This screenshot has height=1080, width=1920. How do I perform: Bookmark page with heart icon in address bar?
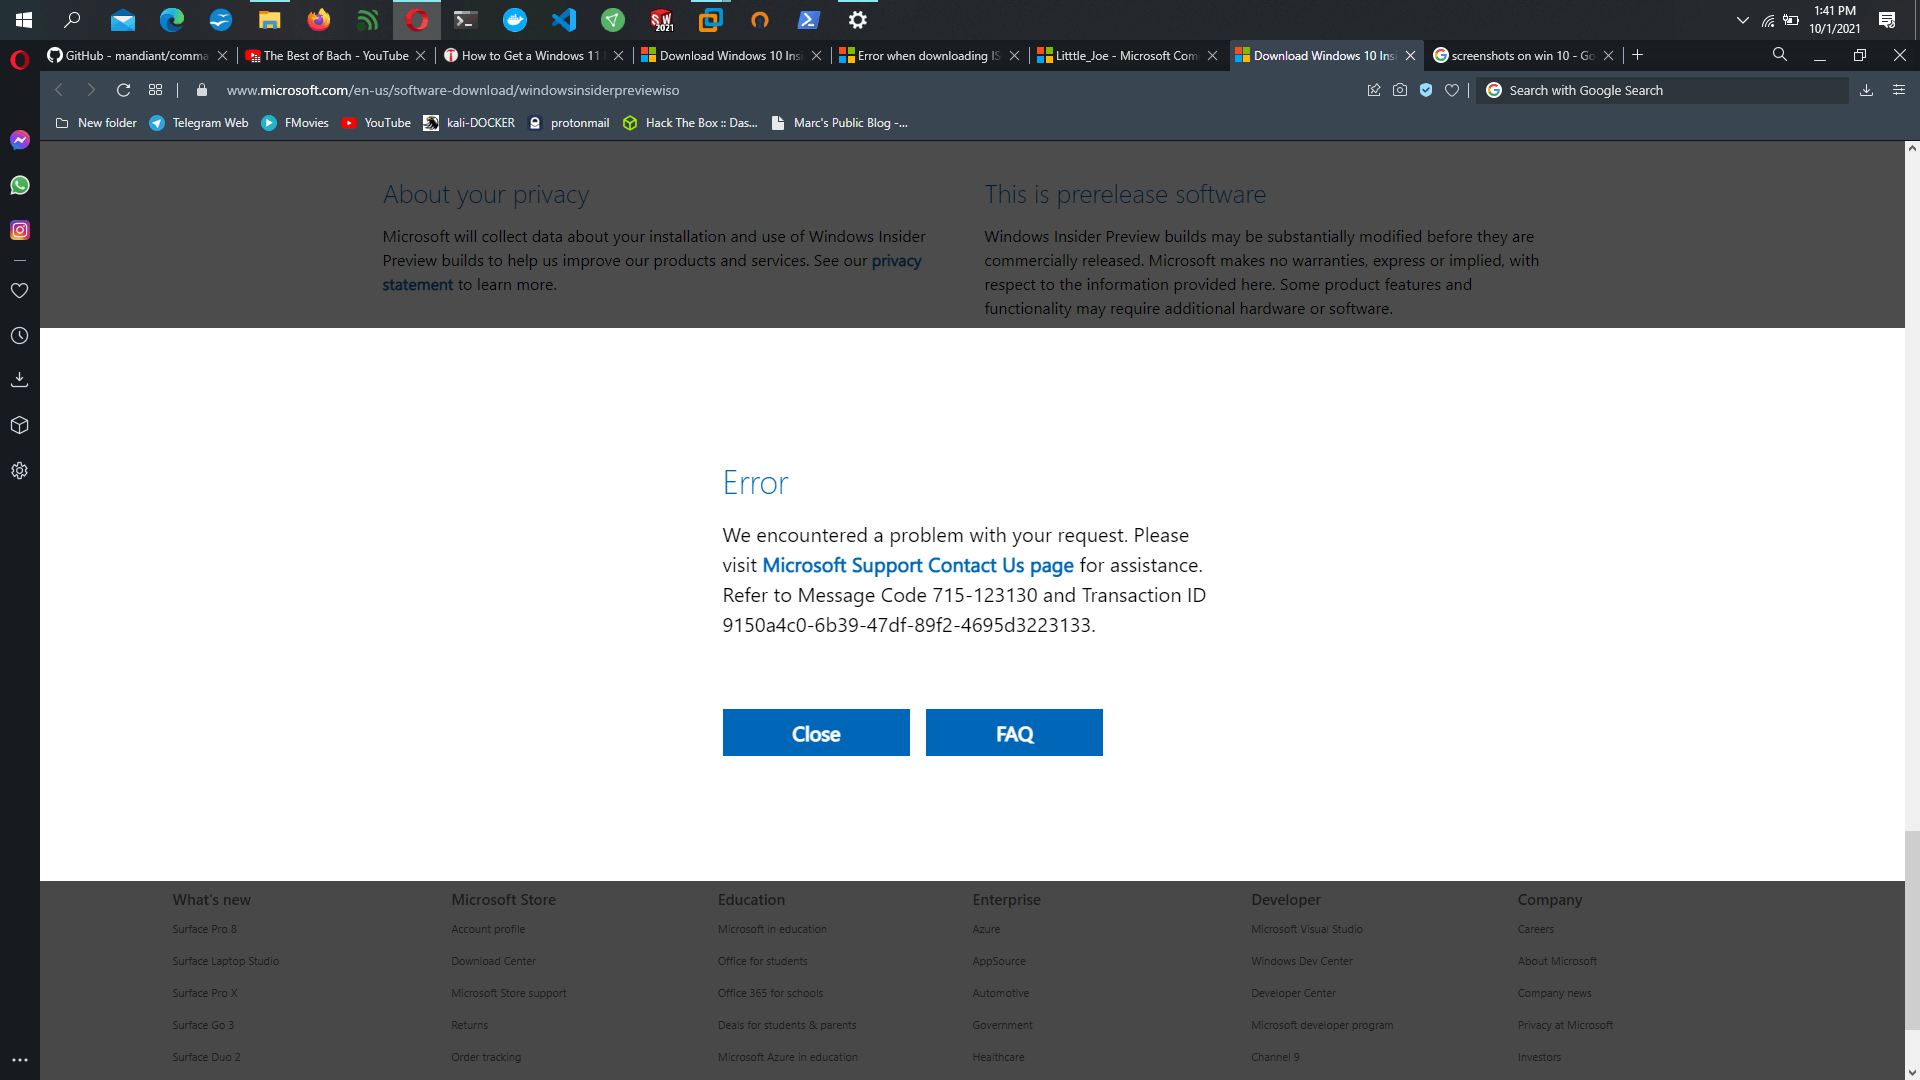1452,90
